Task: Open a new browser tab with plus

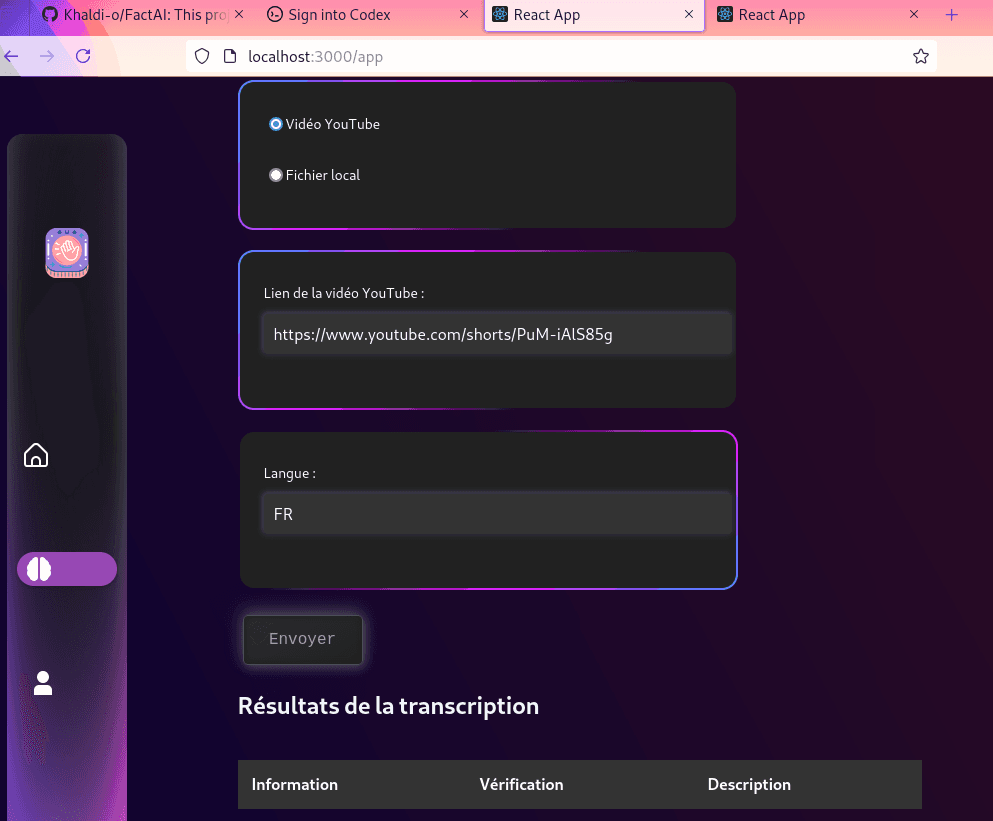Action: point(951,15)
